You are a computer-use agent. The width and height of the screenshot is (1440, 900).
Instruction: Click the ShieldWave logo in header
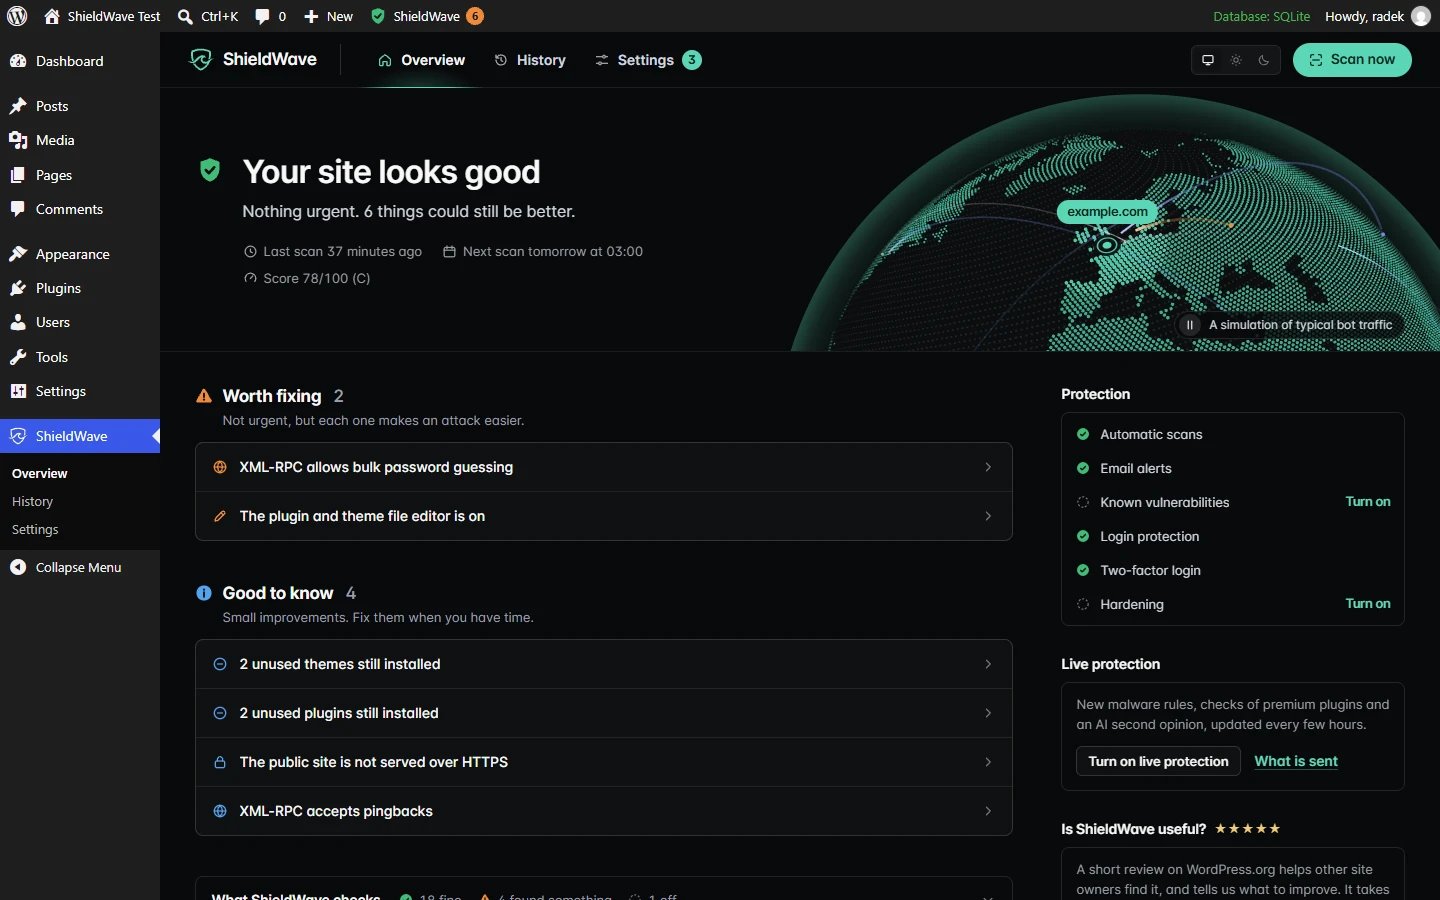(x=253, y=60)
